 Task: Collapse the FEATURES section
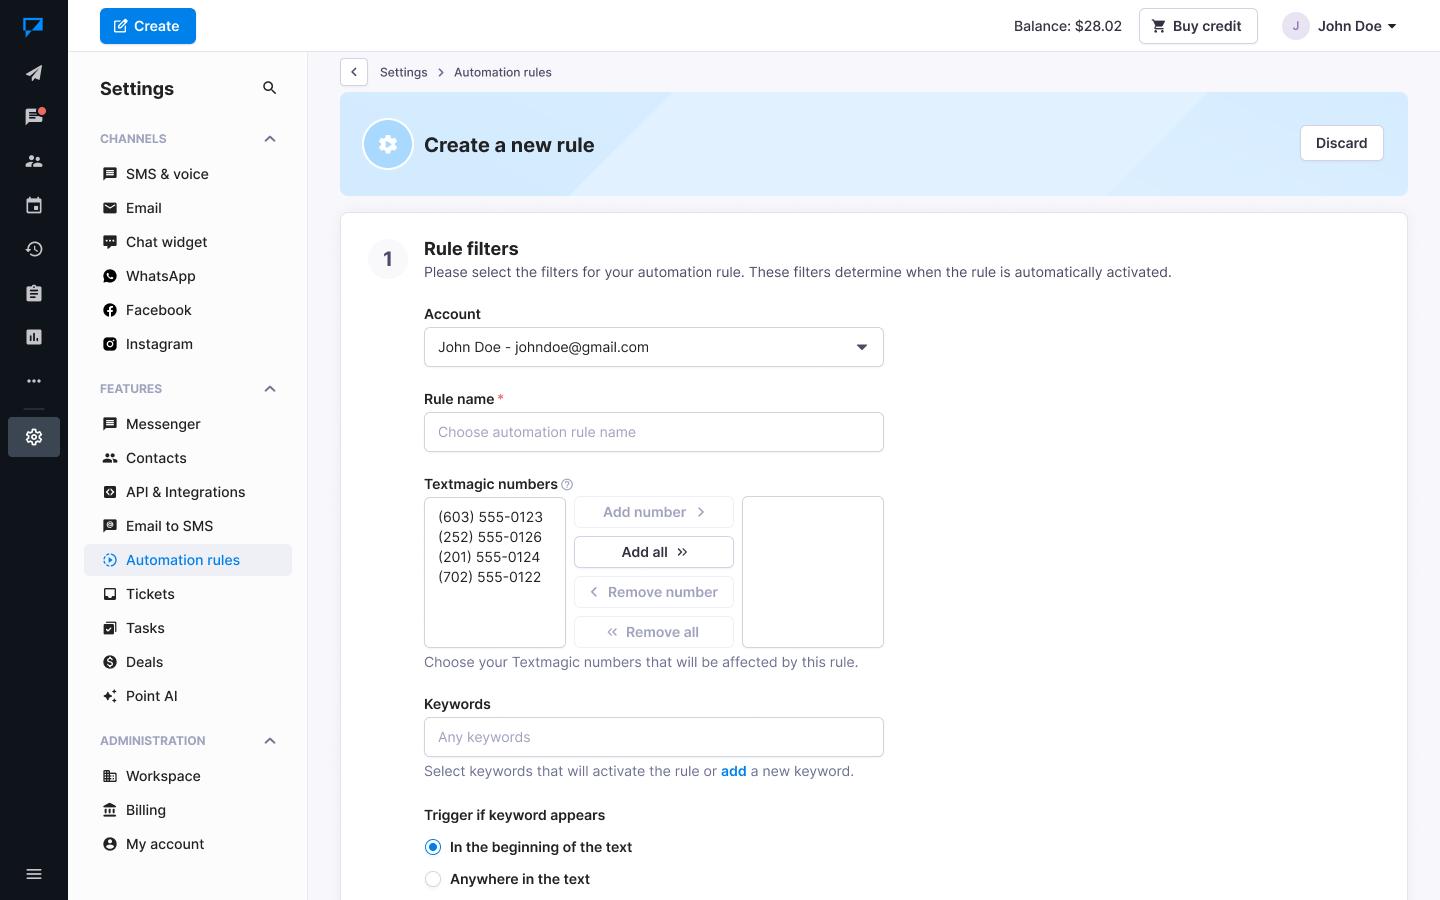pyautogui.click(x=269, y=389)
